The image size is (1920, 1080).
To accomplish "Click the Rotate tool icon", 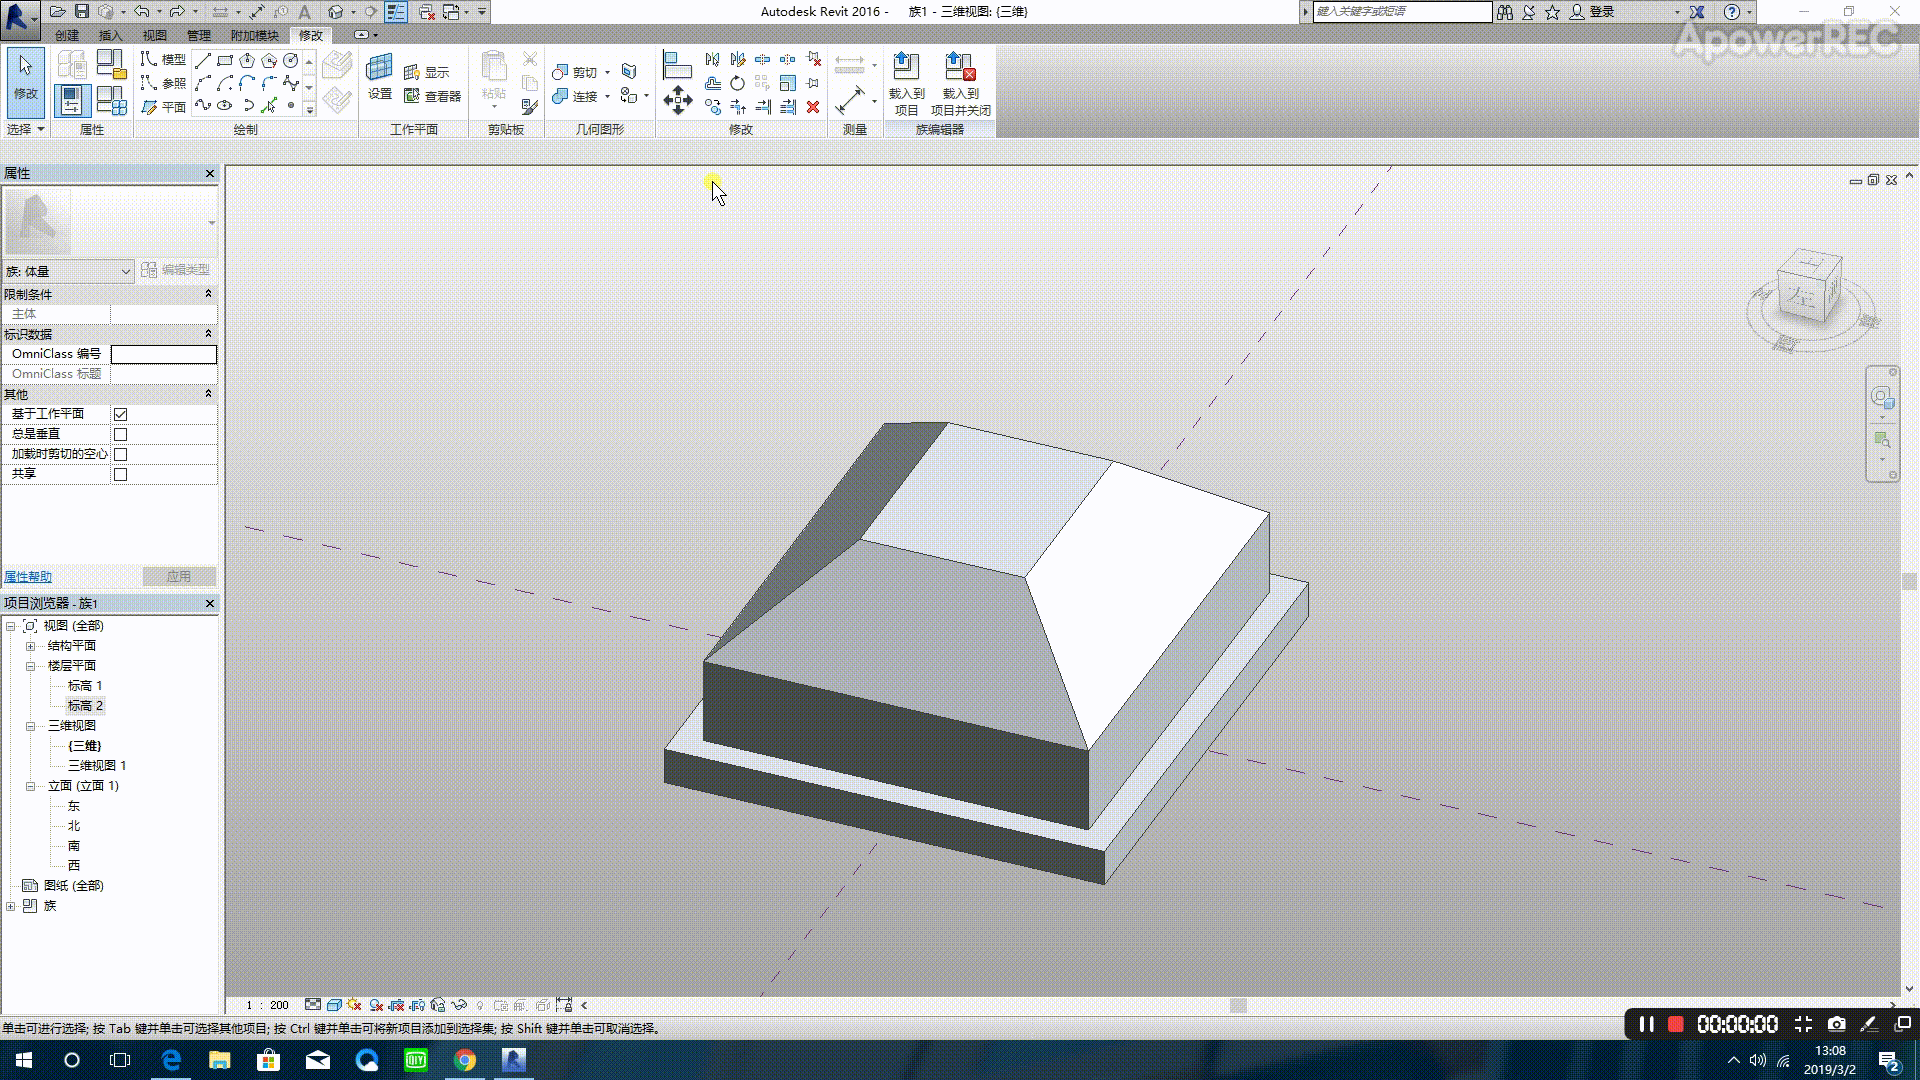I will coord(737,83).
